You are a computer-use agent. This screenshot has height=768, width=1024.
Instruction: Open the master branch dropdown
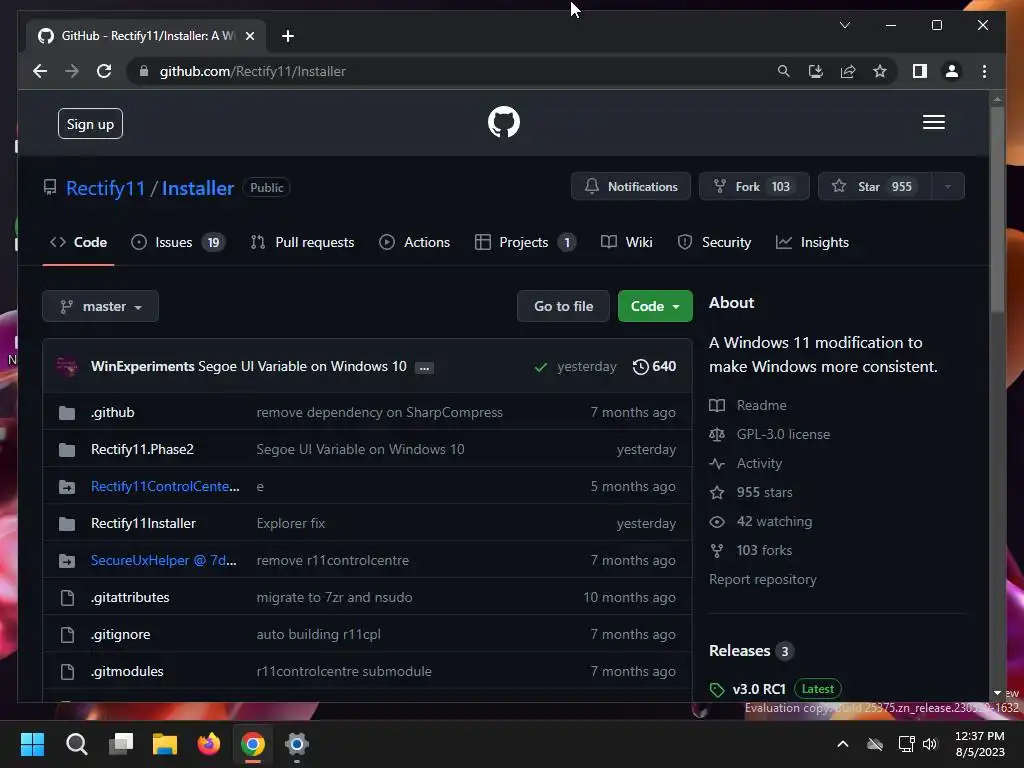pos(101,306)
